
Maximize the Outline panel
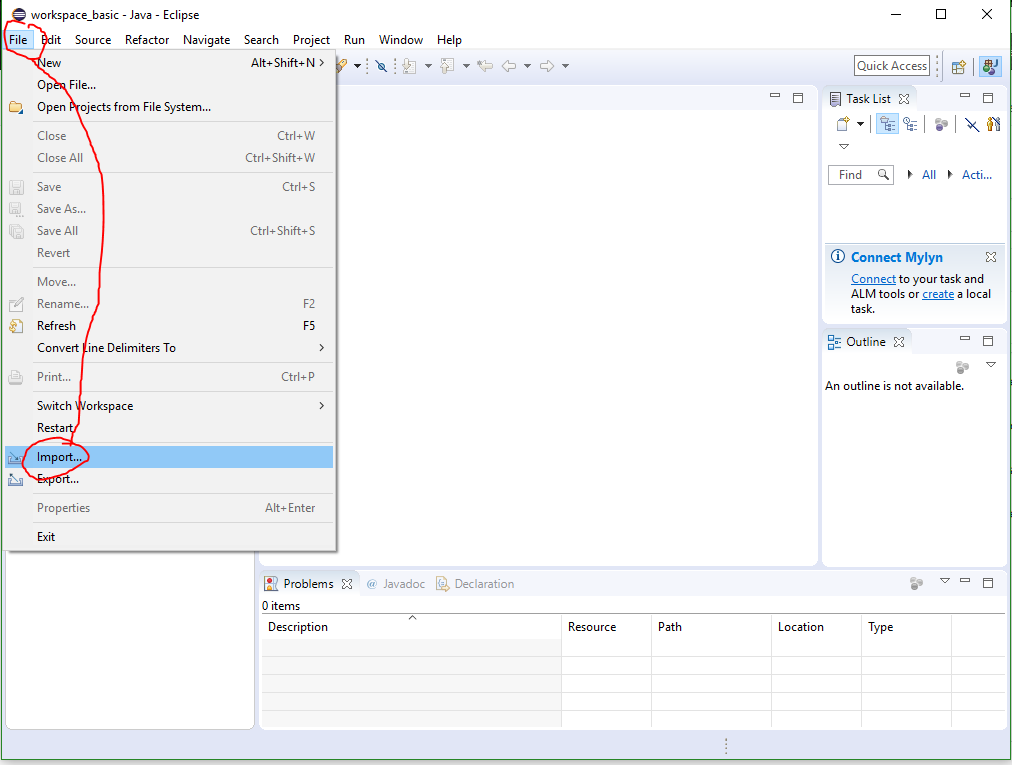(987, 341)
